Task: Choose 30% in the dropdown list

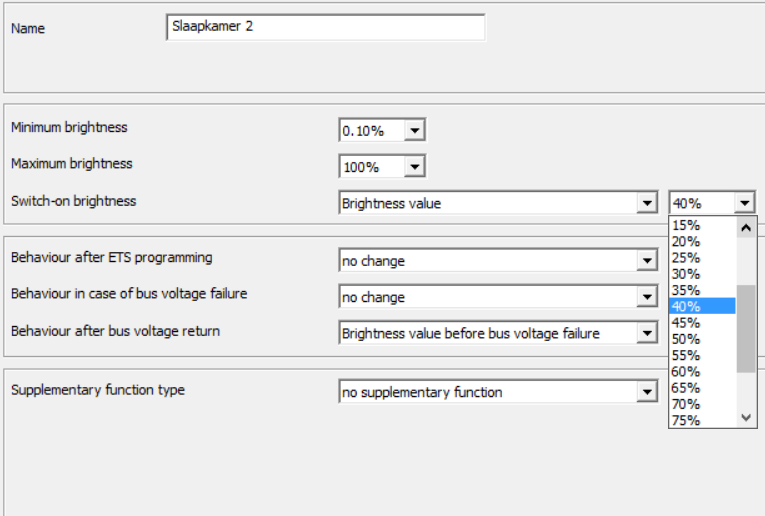Action: coord(701,274)
